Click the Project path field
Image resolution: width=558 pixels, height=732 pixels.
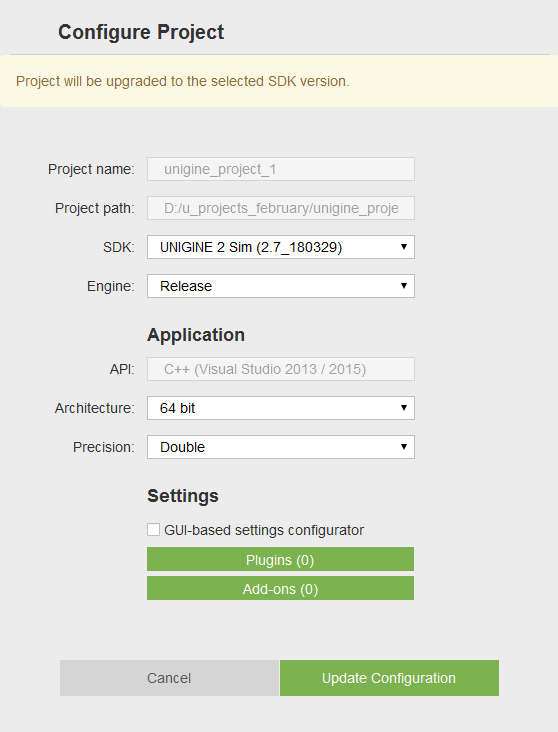pos(281,208)
